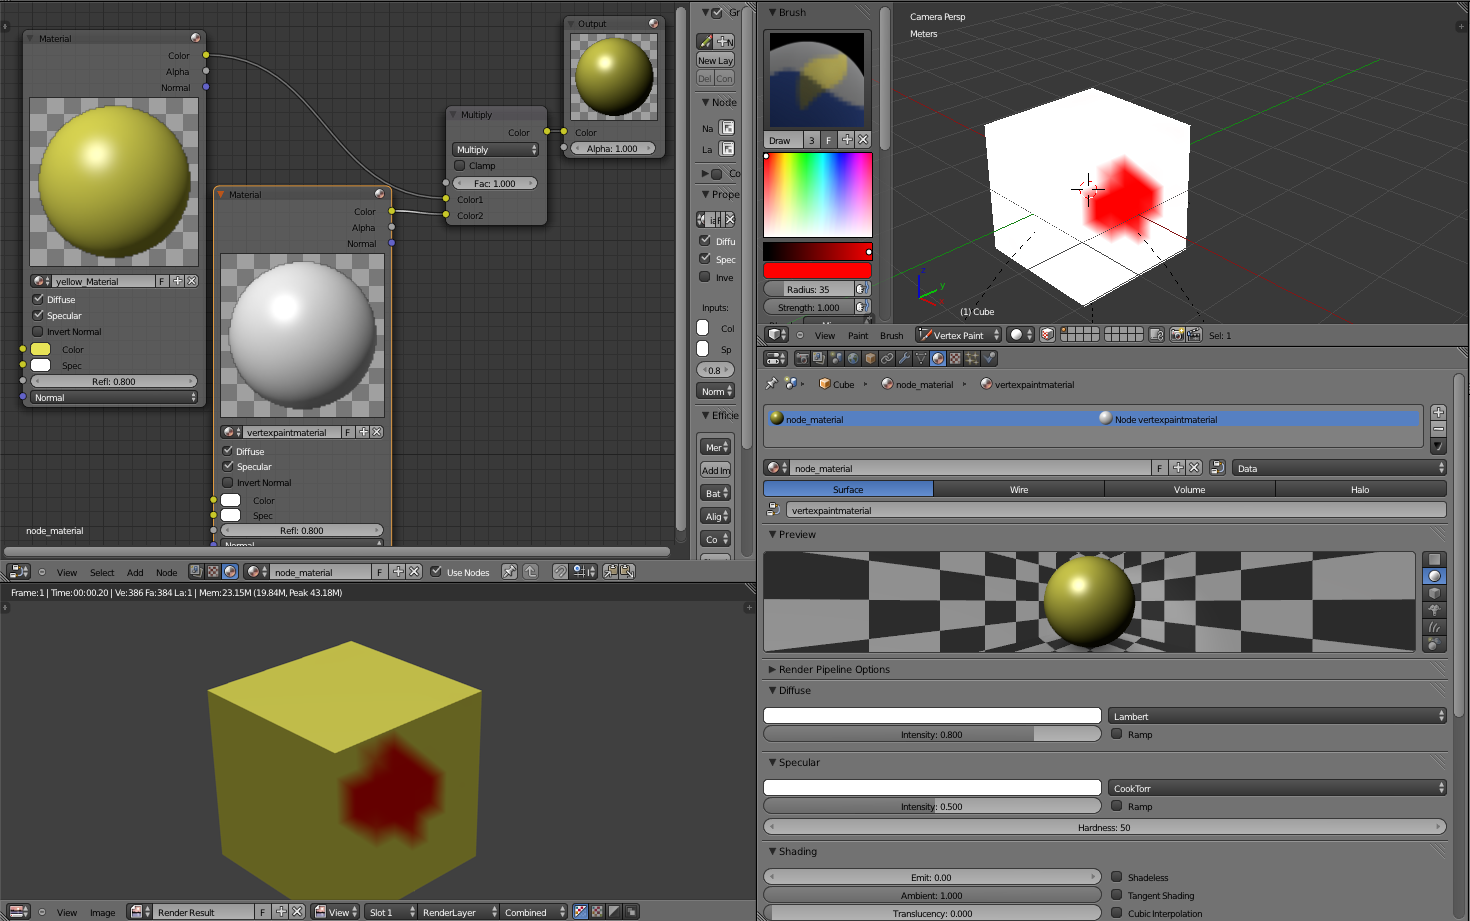Open the Object Data triangle properties icon
The image size is (1470, 921).
(x=921, y=358)
